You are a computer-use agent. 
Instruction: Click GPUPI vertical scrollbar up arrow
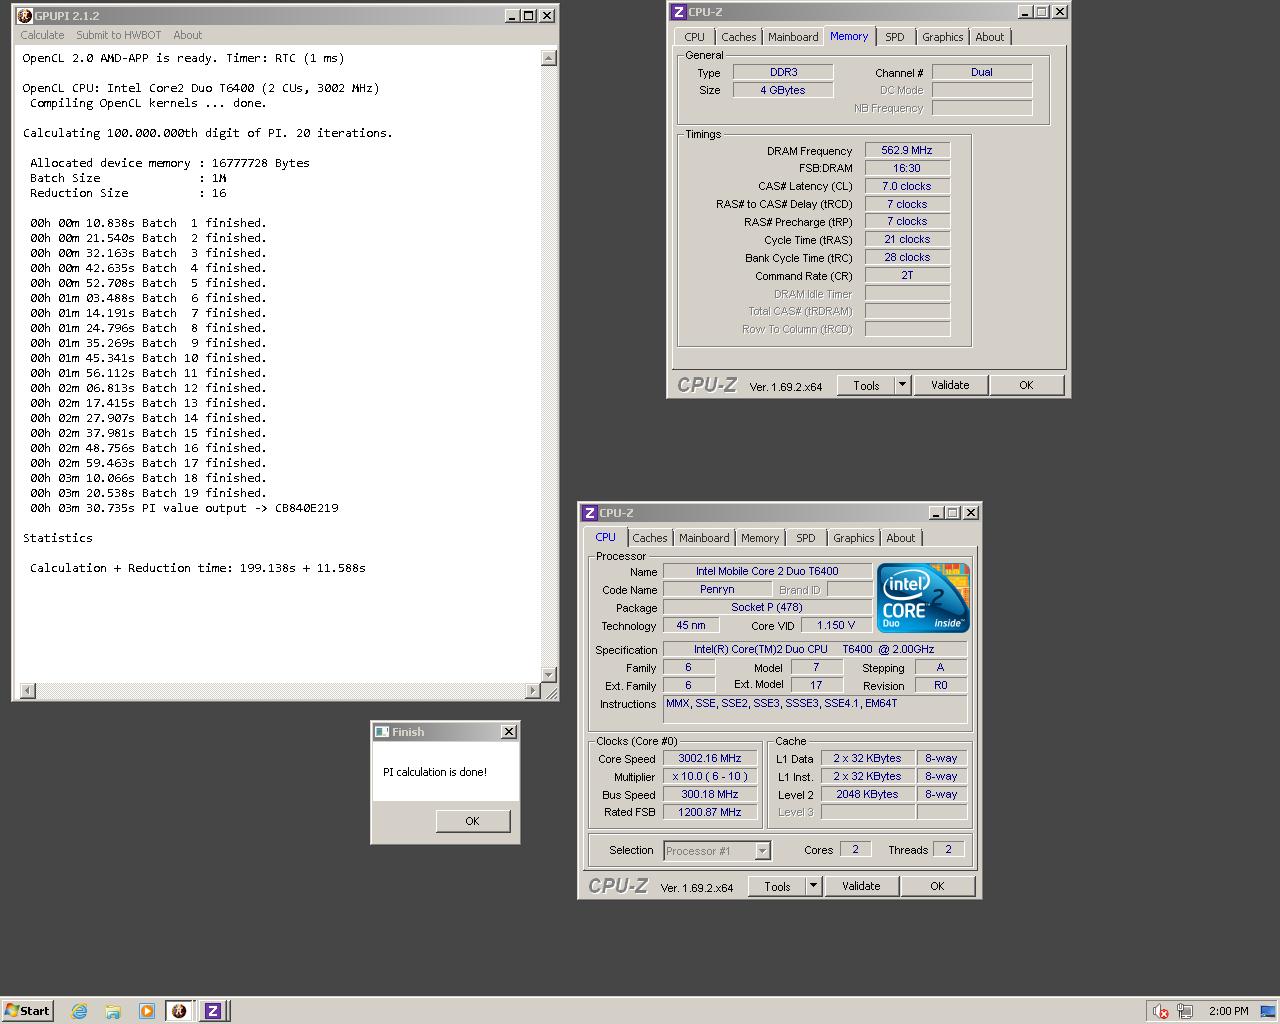click(x=548, y=58)
